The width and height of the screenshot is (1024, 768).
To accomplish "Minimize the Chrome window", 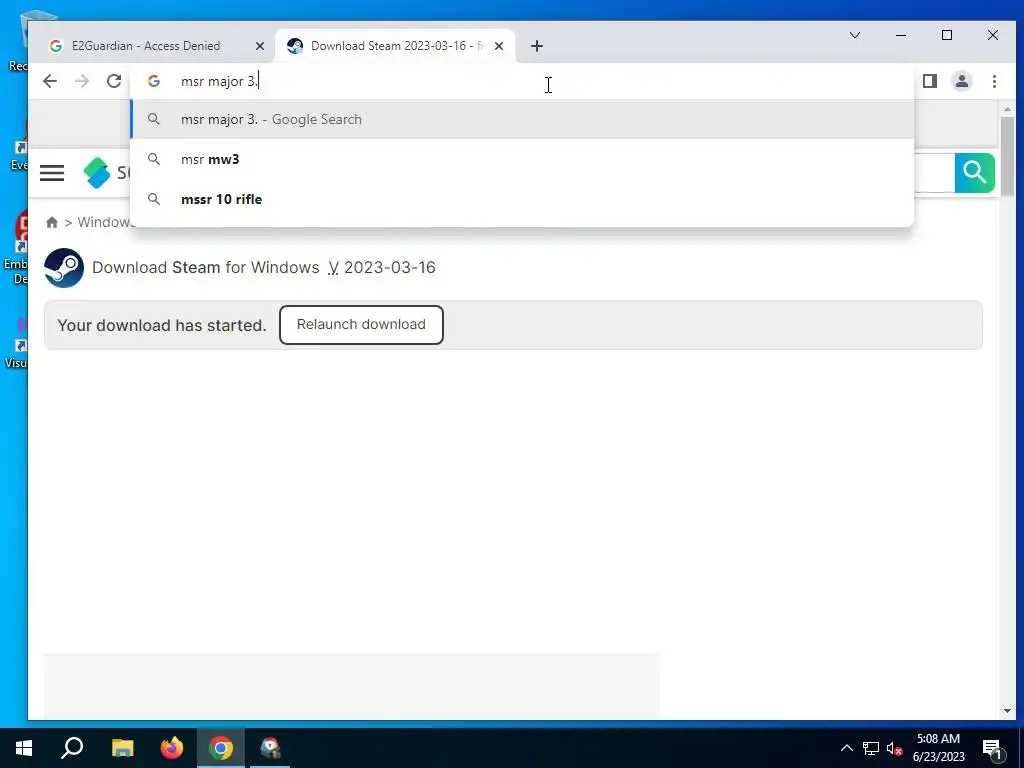I will pos(901,35).
